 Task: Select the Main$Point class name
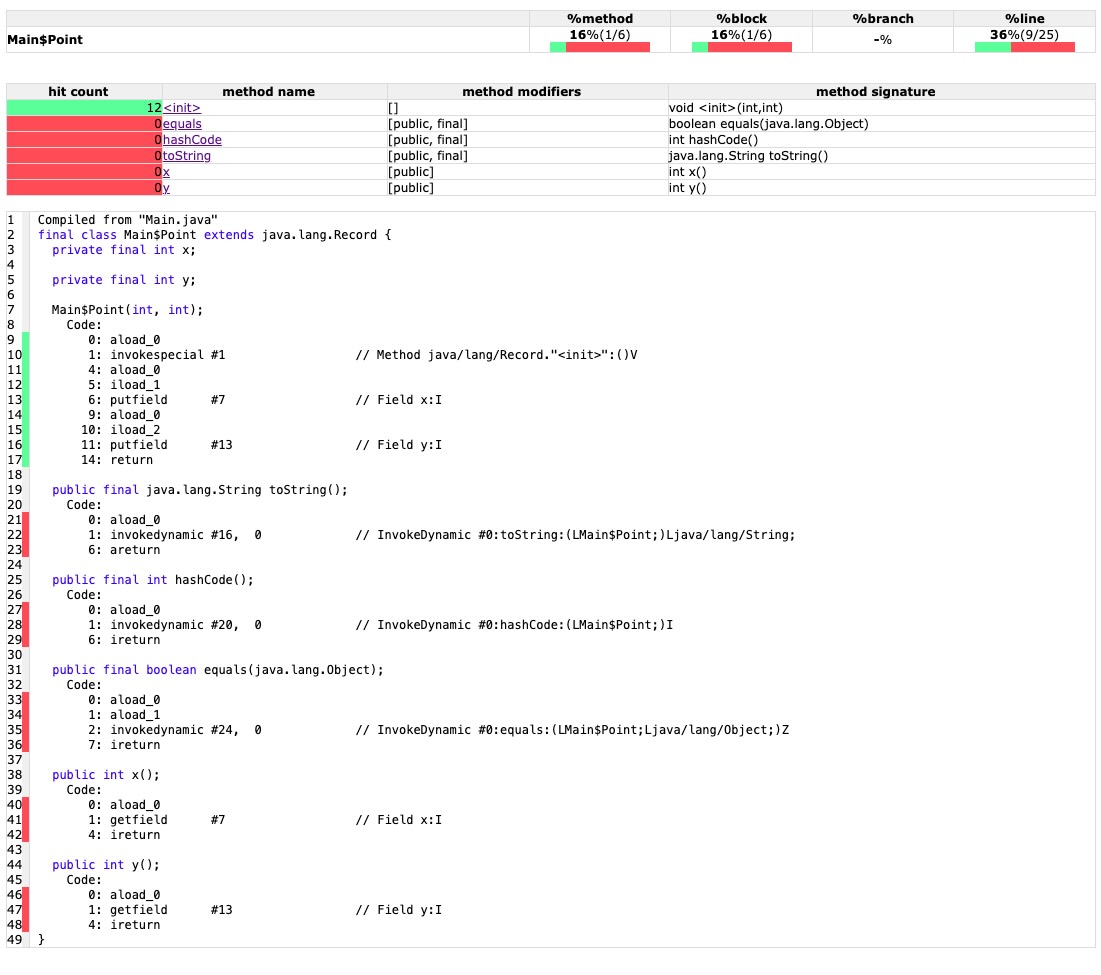(45, 39)
